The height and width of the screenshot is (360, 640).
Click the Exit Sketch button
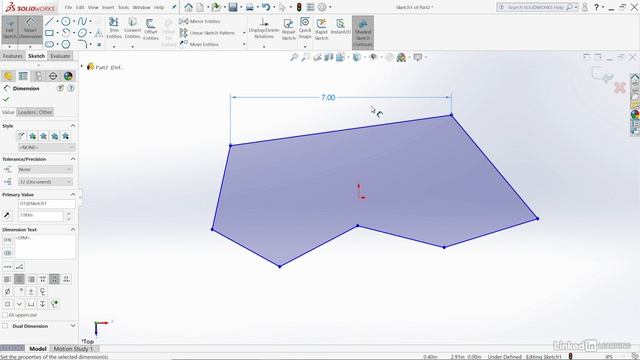pos(9,29)
